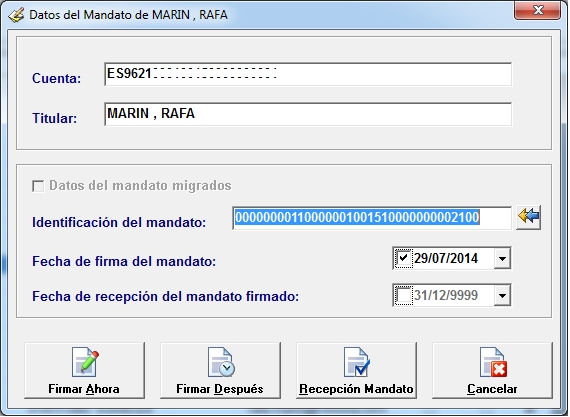Click the yellow-blue arrow icon beside mandate identification
570x417 pixels.
529,217
